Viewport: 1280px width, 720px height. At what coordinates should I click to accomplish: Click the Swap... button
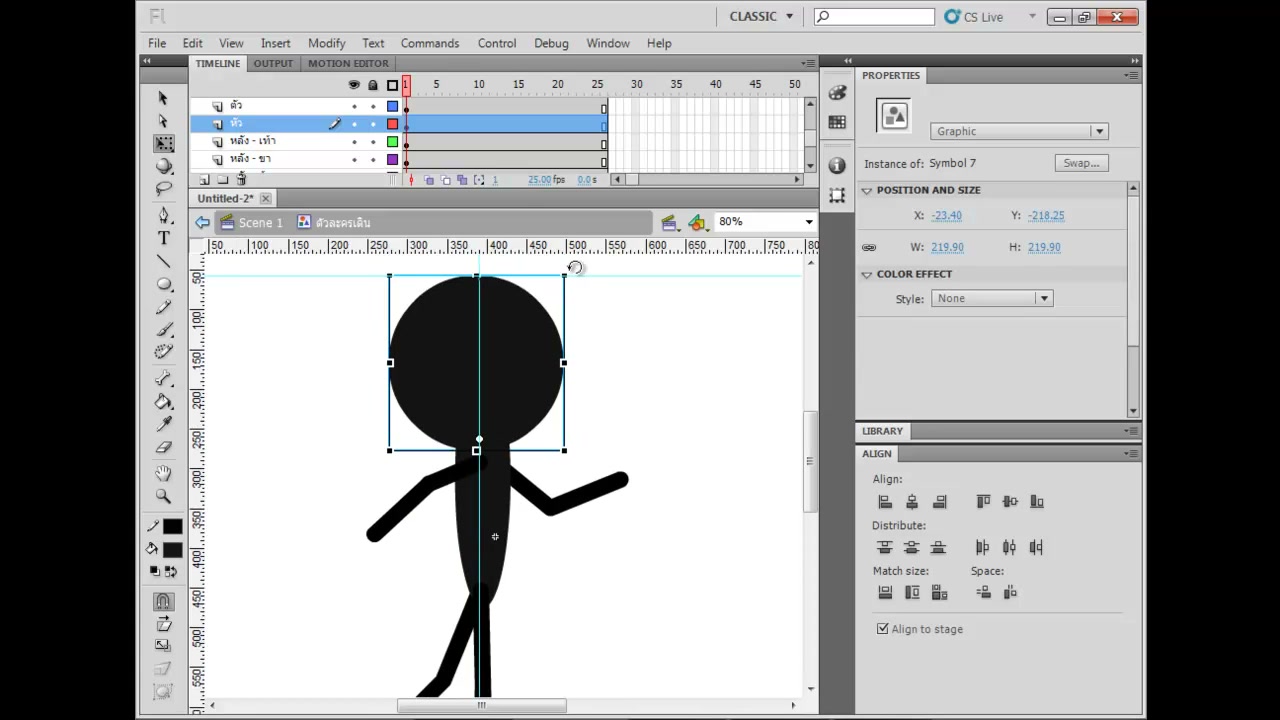(x=1081, y=163)
